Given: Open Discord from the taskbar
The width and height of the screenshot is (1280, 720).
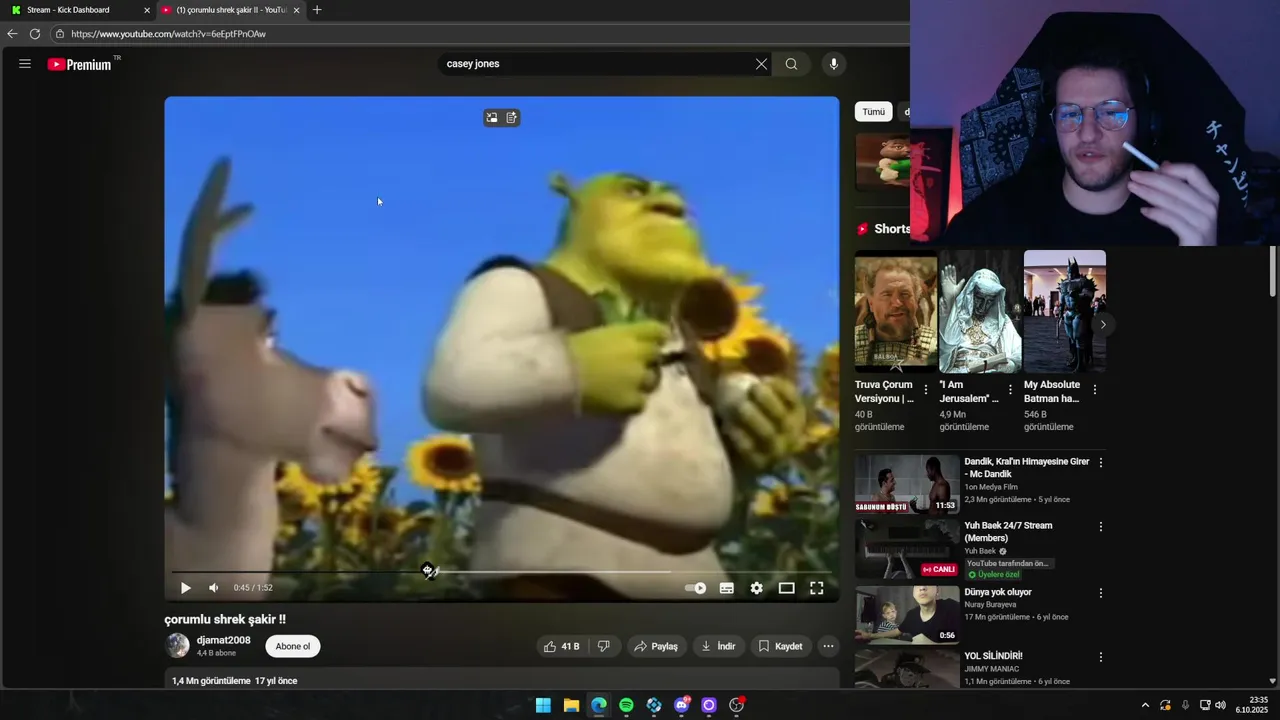Looking at the screenshot, I should 682,705.
